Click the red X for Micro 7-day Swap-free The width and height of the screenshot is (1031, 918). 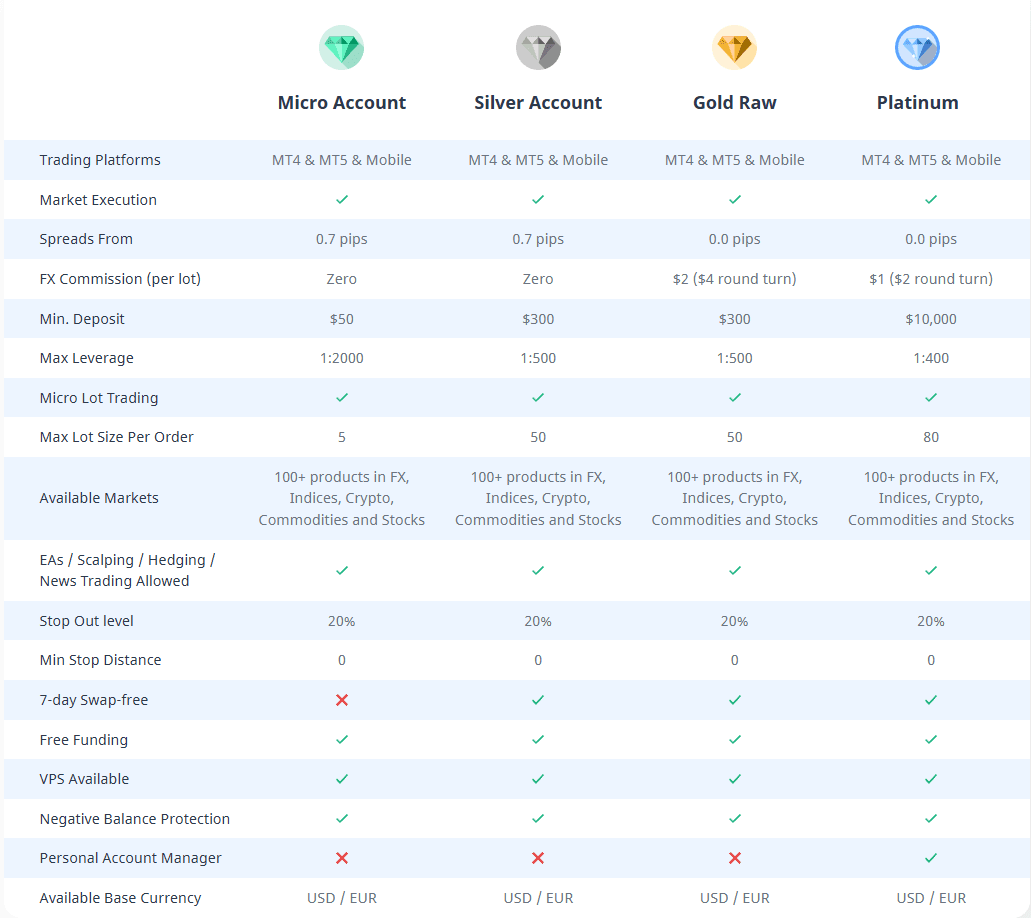coord(342,700)
